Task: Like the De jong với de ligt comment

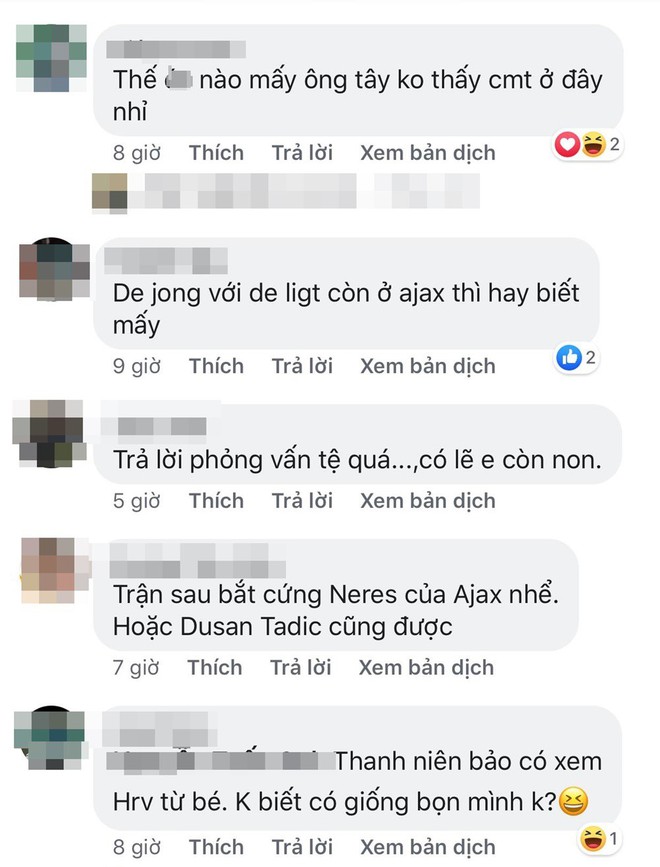Action: (x=216, y=366)
